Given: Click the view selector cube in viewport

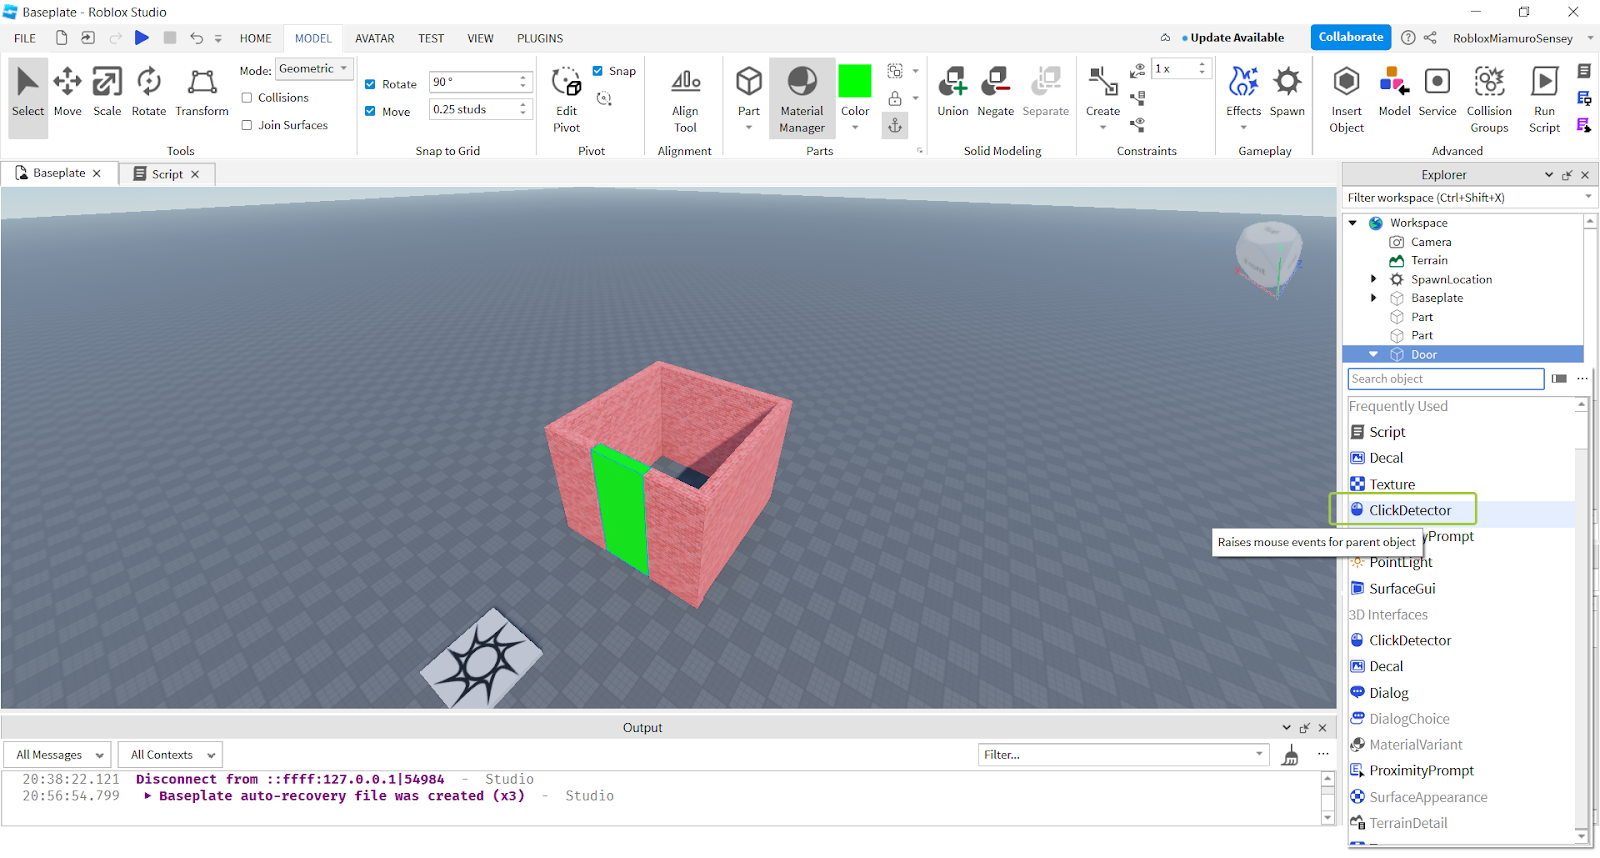Looking at the screenshot, I should coord(1269,257).
